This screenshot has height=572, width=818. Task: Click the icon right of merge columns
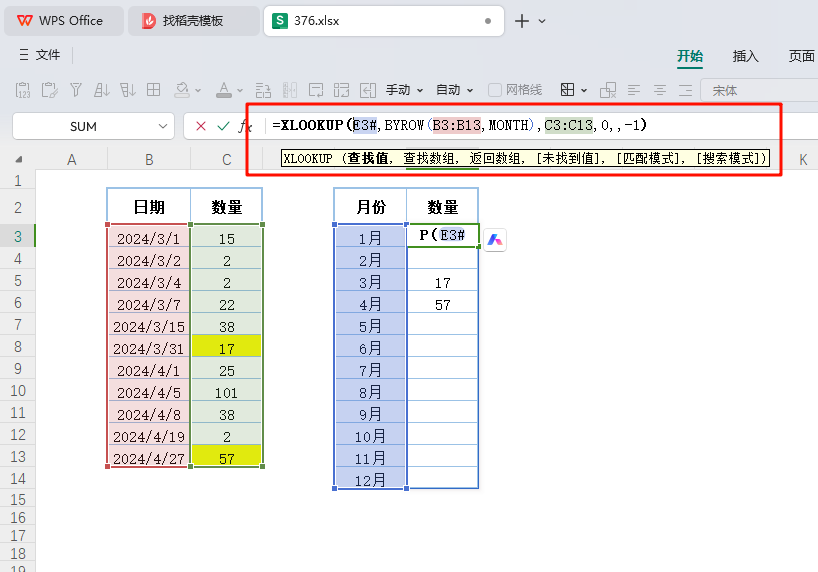coord(316,90)
